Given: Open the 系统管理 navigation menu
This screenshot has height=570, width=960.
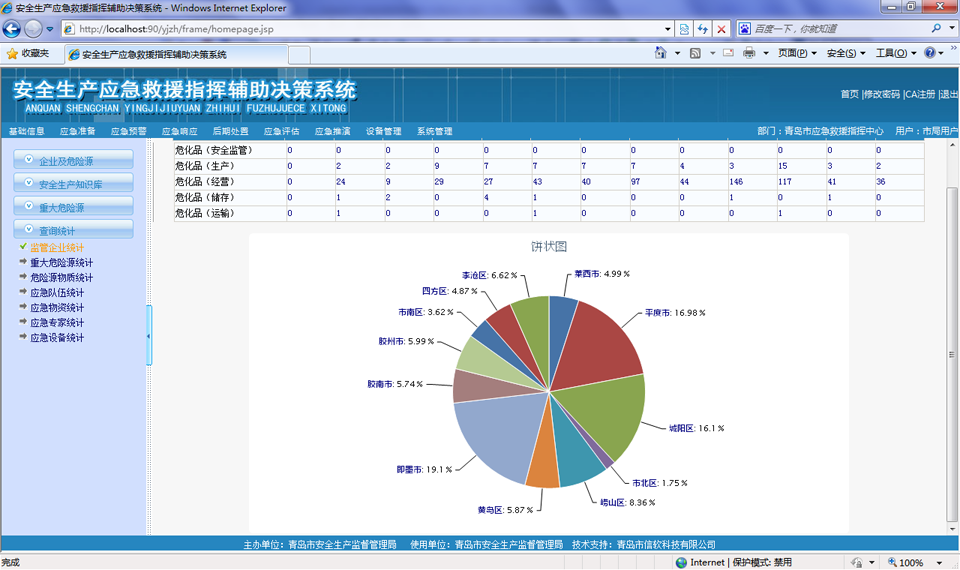Looking at the screenshot, I should [435, 131].
